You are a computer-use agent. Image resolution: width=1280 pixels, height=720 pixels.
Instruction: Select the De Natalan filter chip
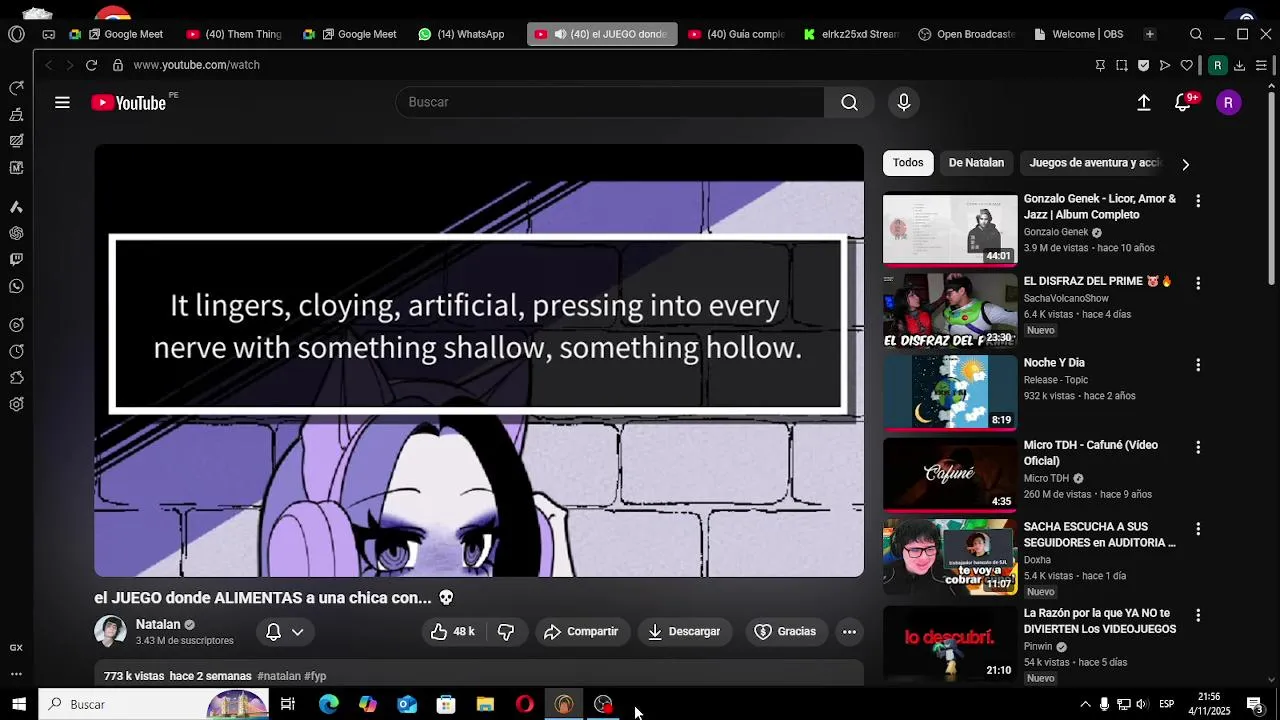pyautogui.click(x=976, y=163)
